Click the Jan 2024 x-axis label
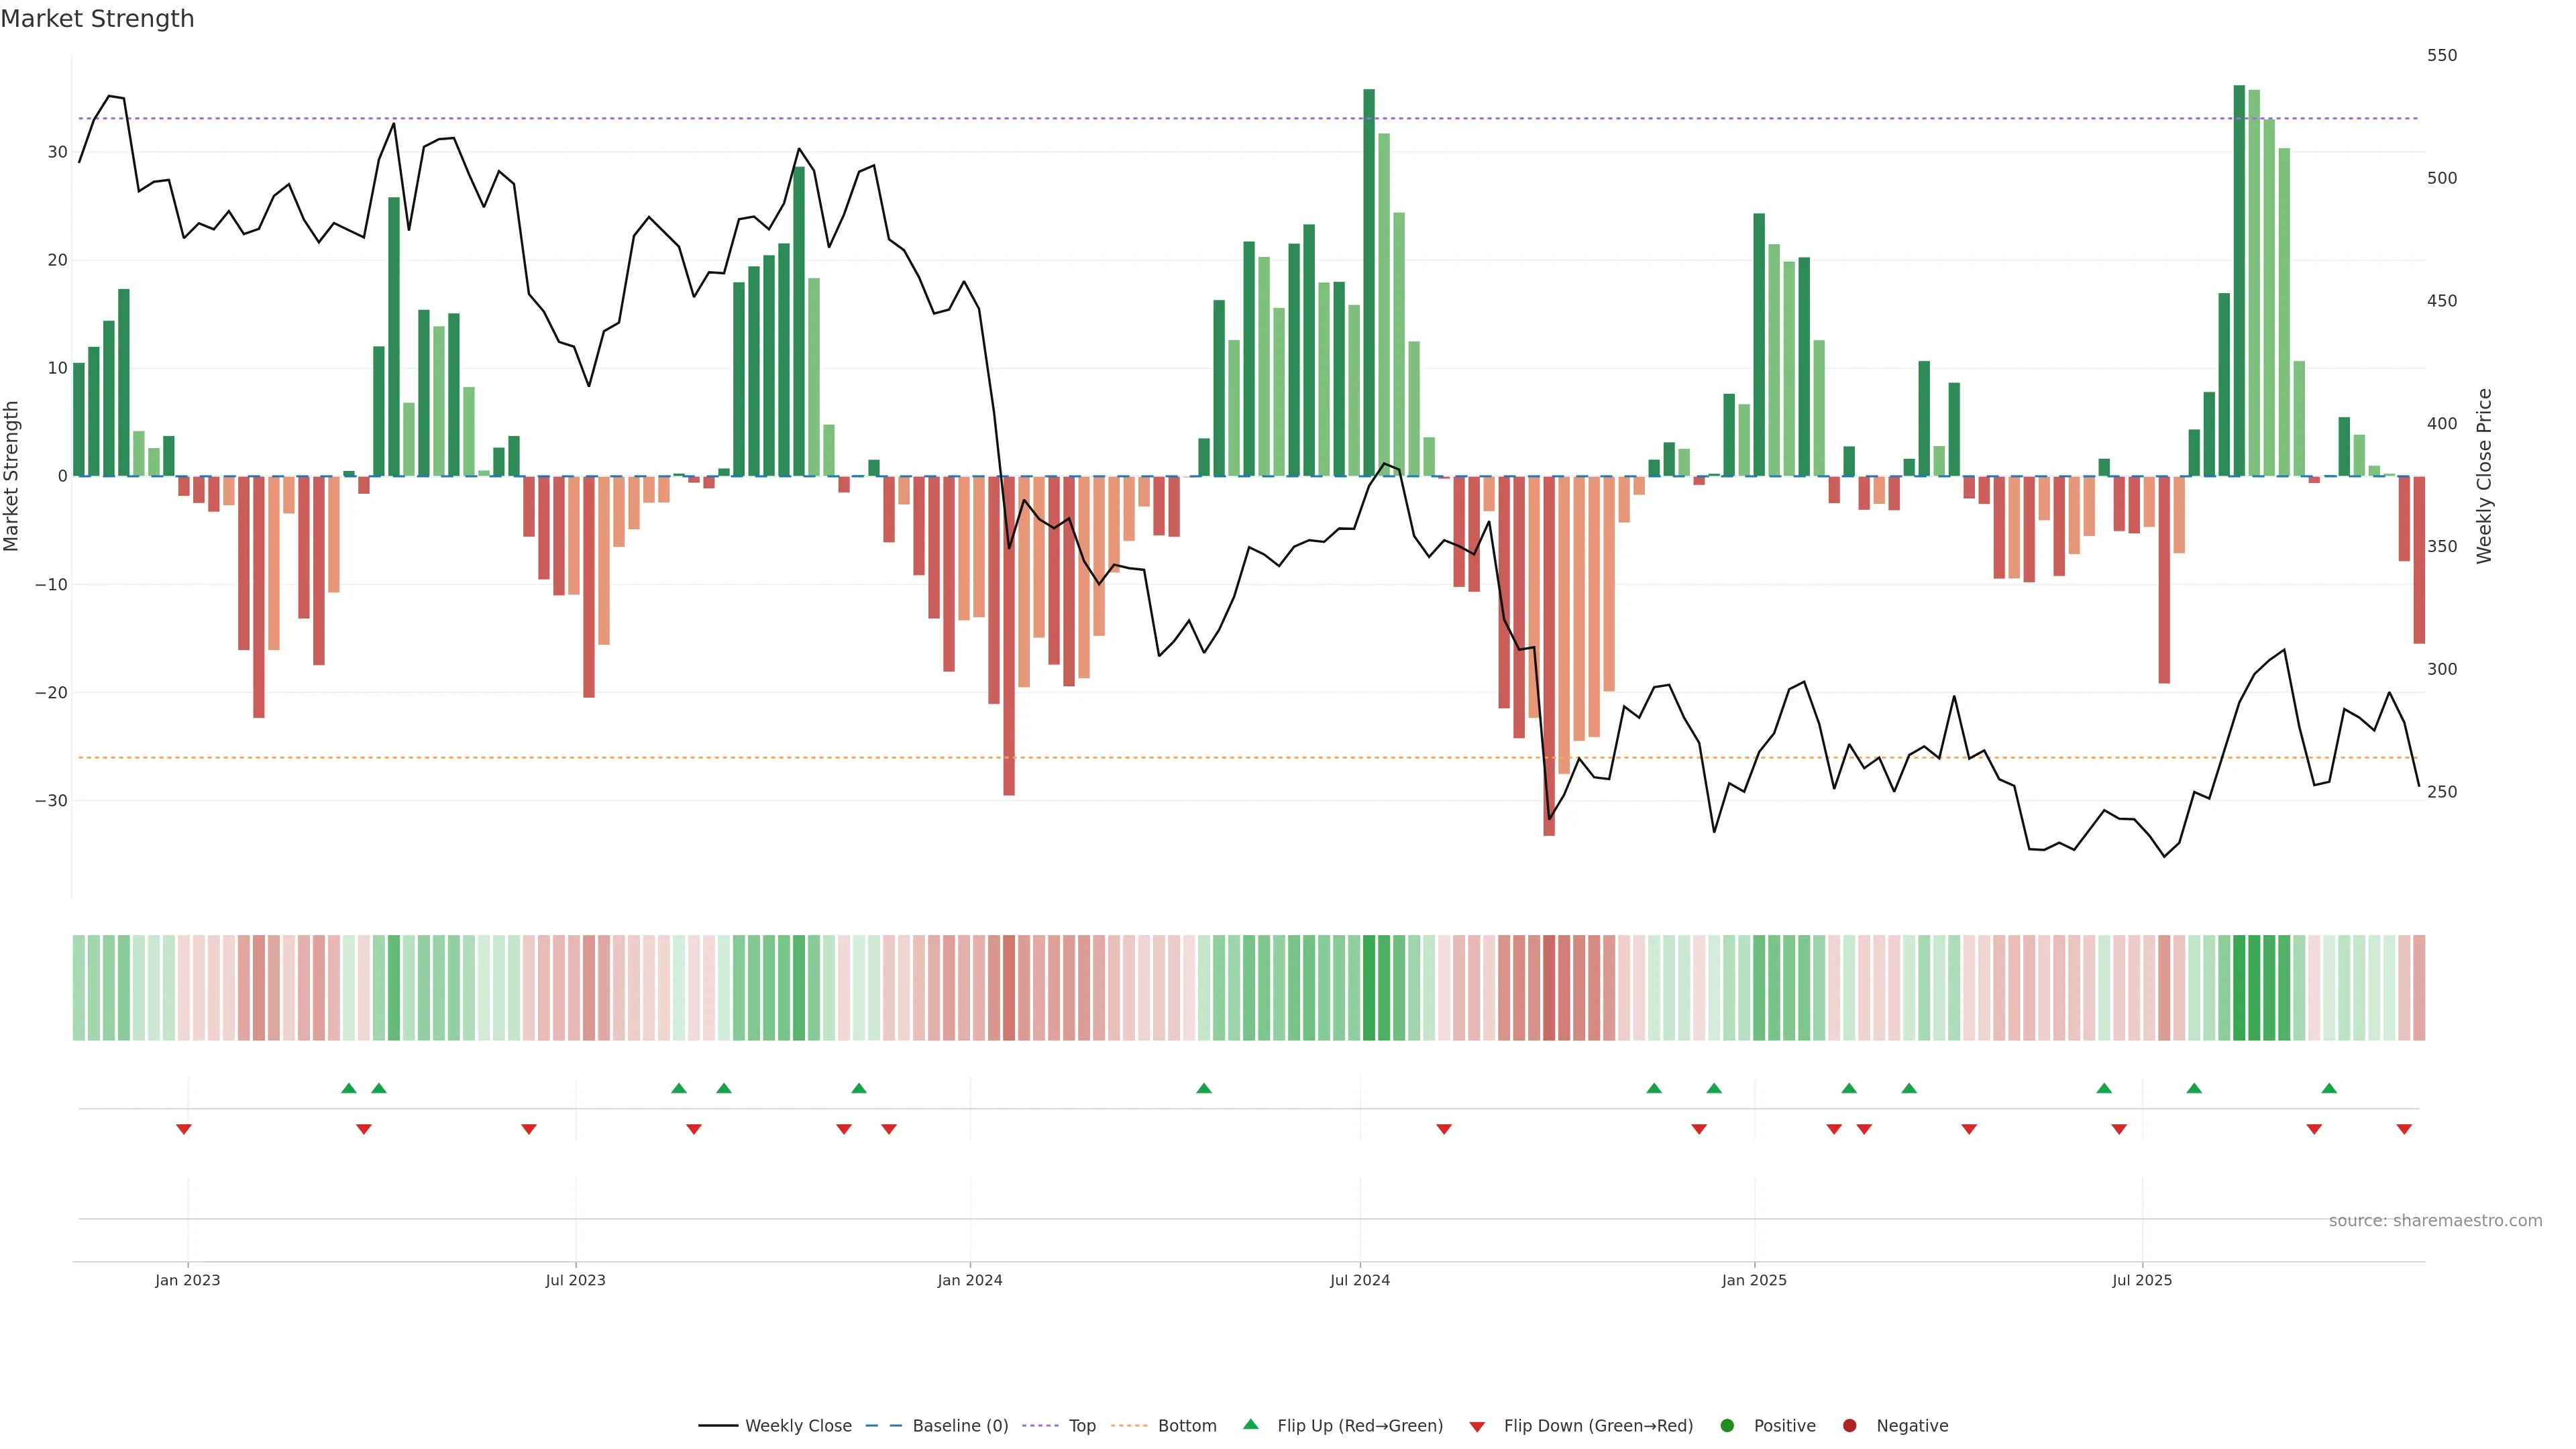Viewport: 2576px width, 1449px height. tap(969, 1280)
